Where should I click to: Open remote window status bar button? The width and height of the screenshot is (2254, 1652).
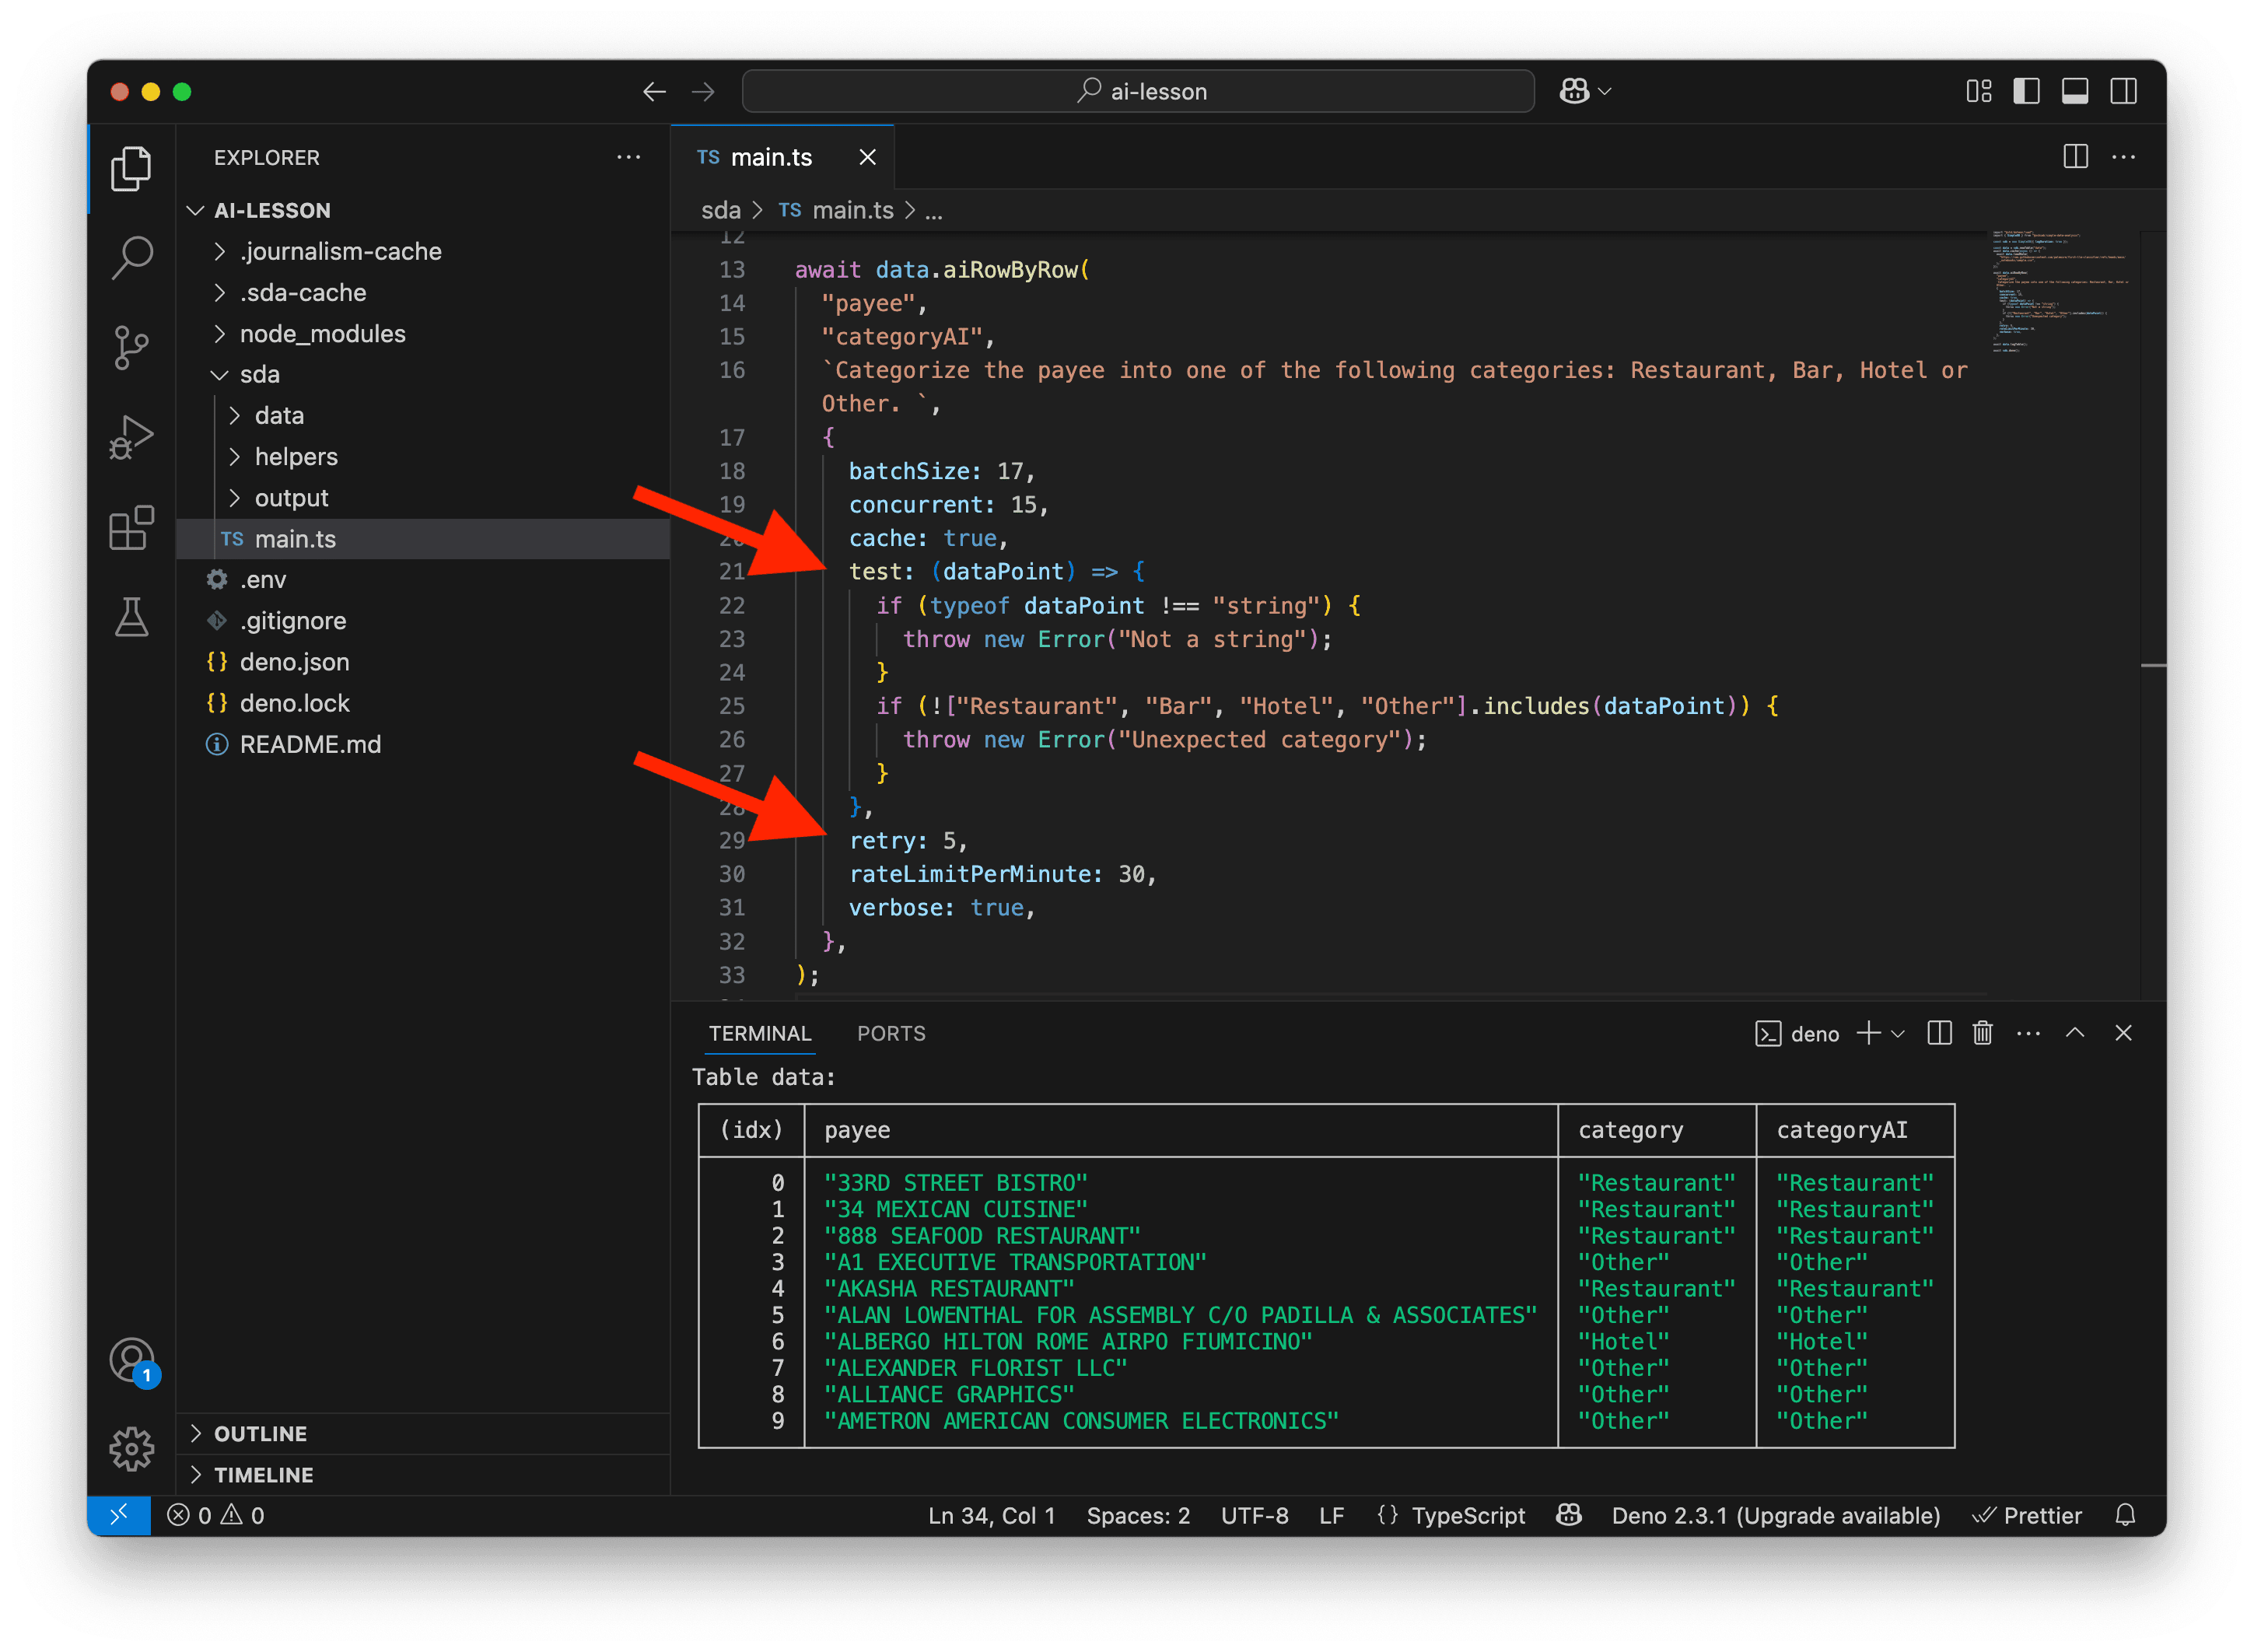click(119, 1515)
